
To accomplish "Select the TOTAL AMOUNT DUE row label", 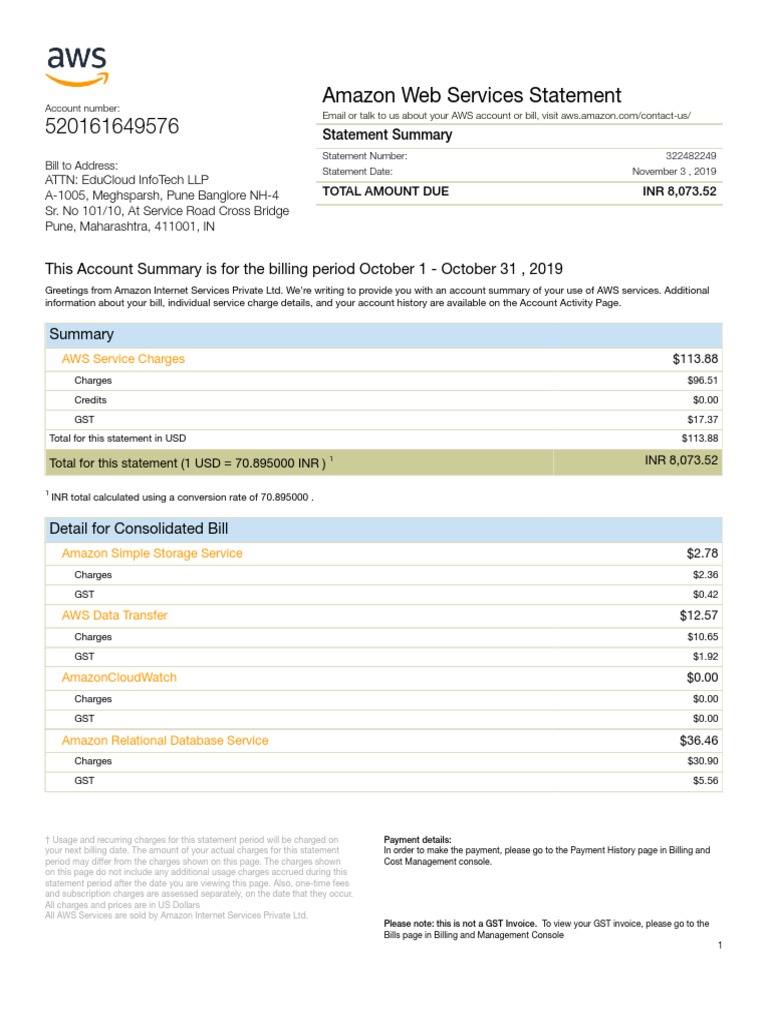I will pos(385,191).
